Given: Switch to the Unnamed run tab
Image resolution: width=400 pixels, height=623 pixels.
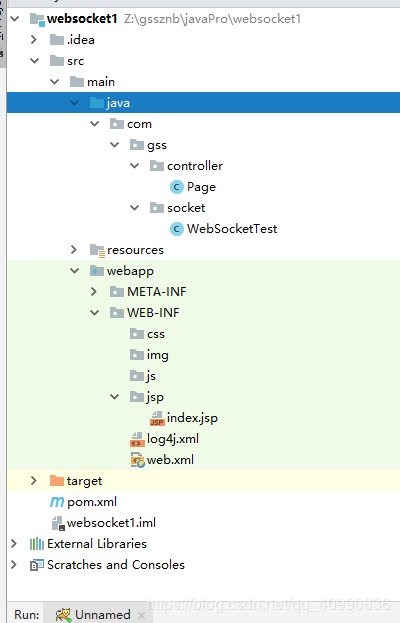Looking at the screenshot, I should (x=94, y=615).
